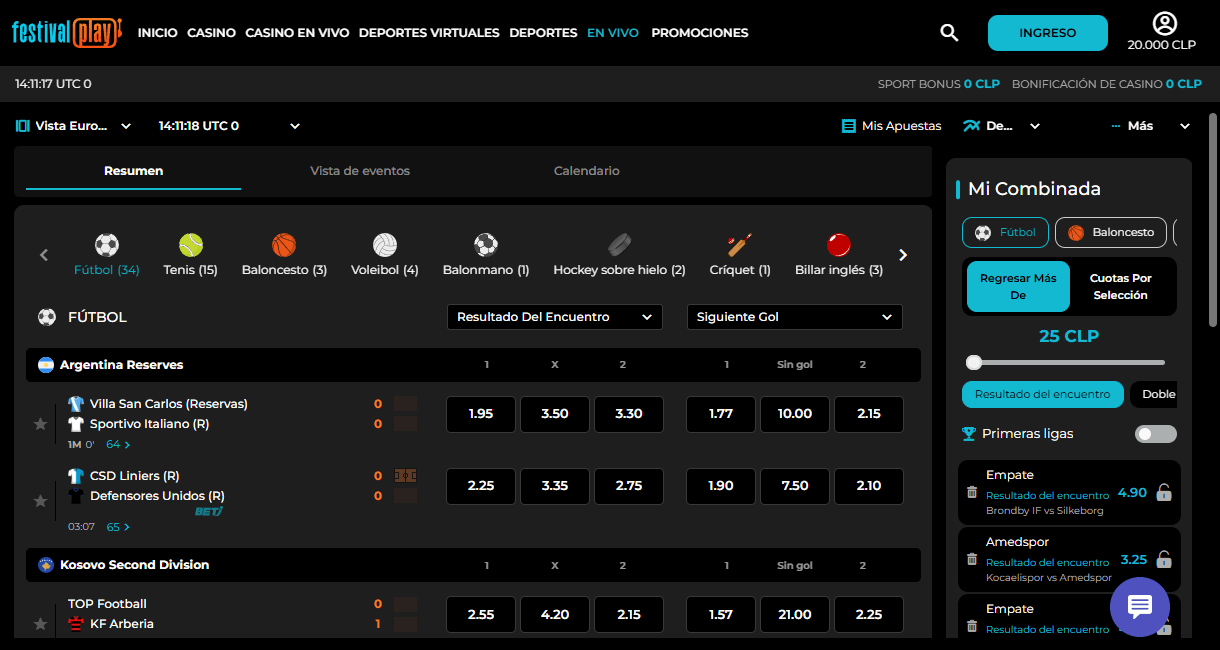This screenshot has height=650, width=1220.
Task: Switch to Resumen tab
Action: pos(134,171)
